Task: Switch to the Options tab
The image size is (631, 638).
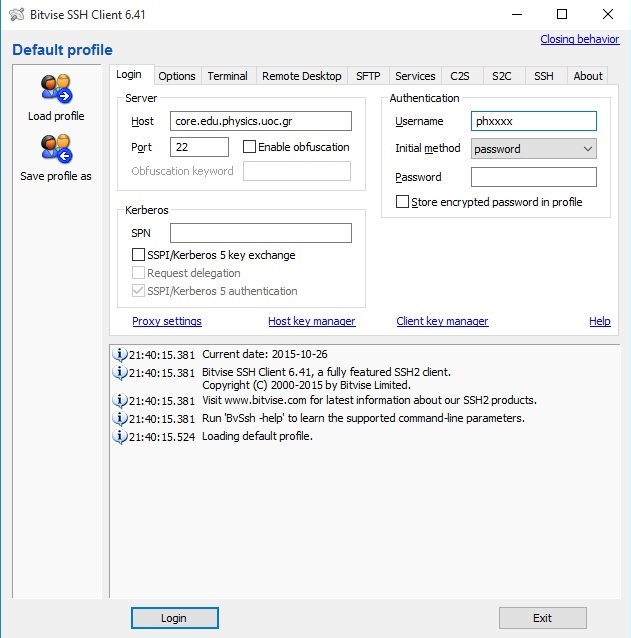Action: (177, 76)
